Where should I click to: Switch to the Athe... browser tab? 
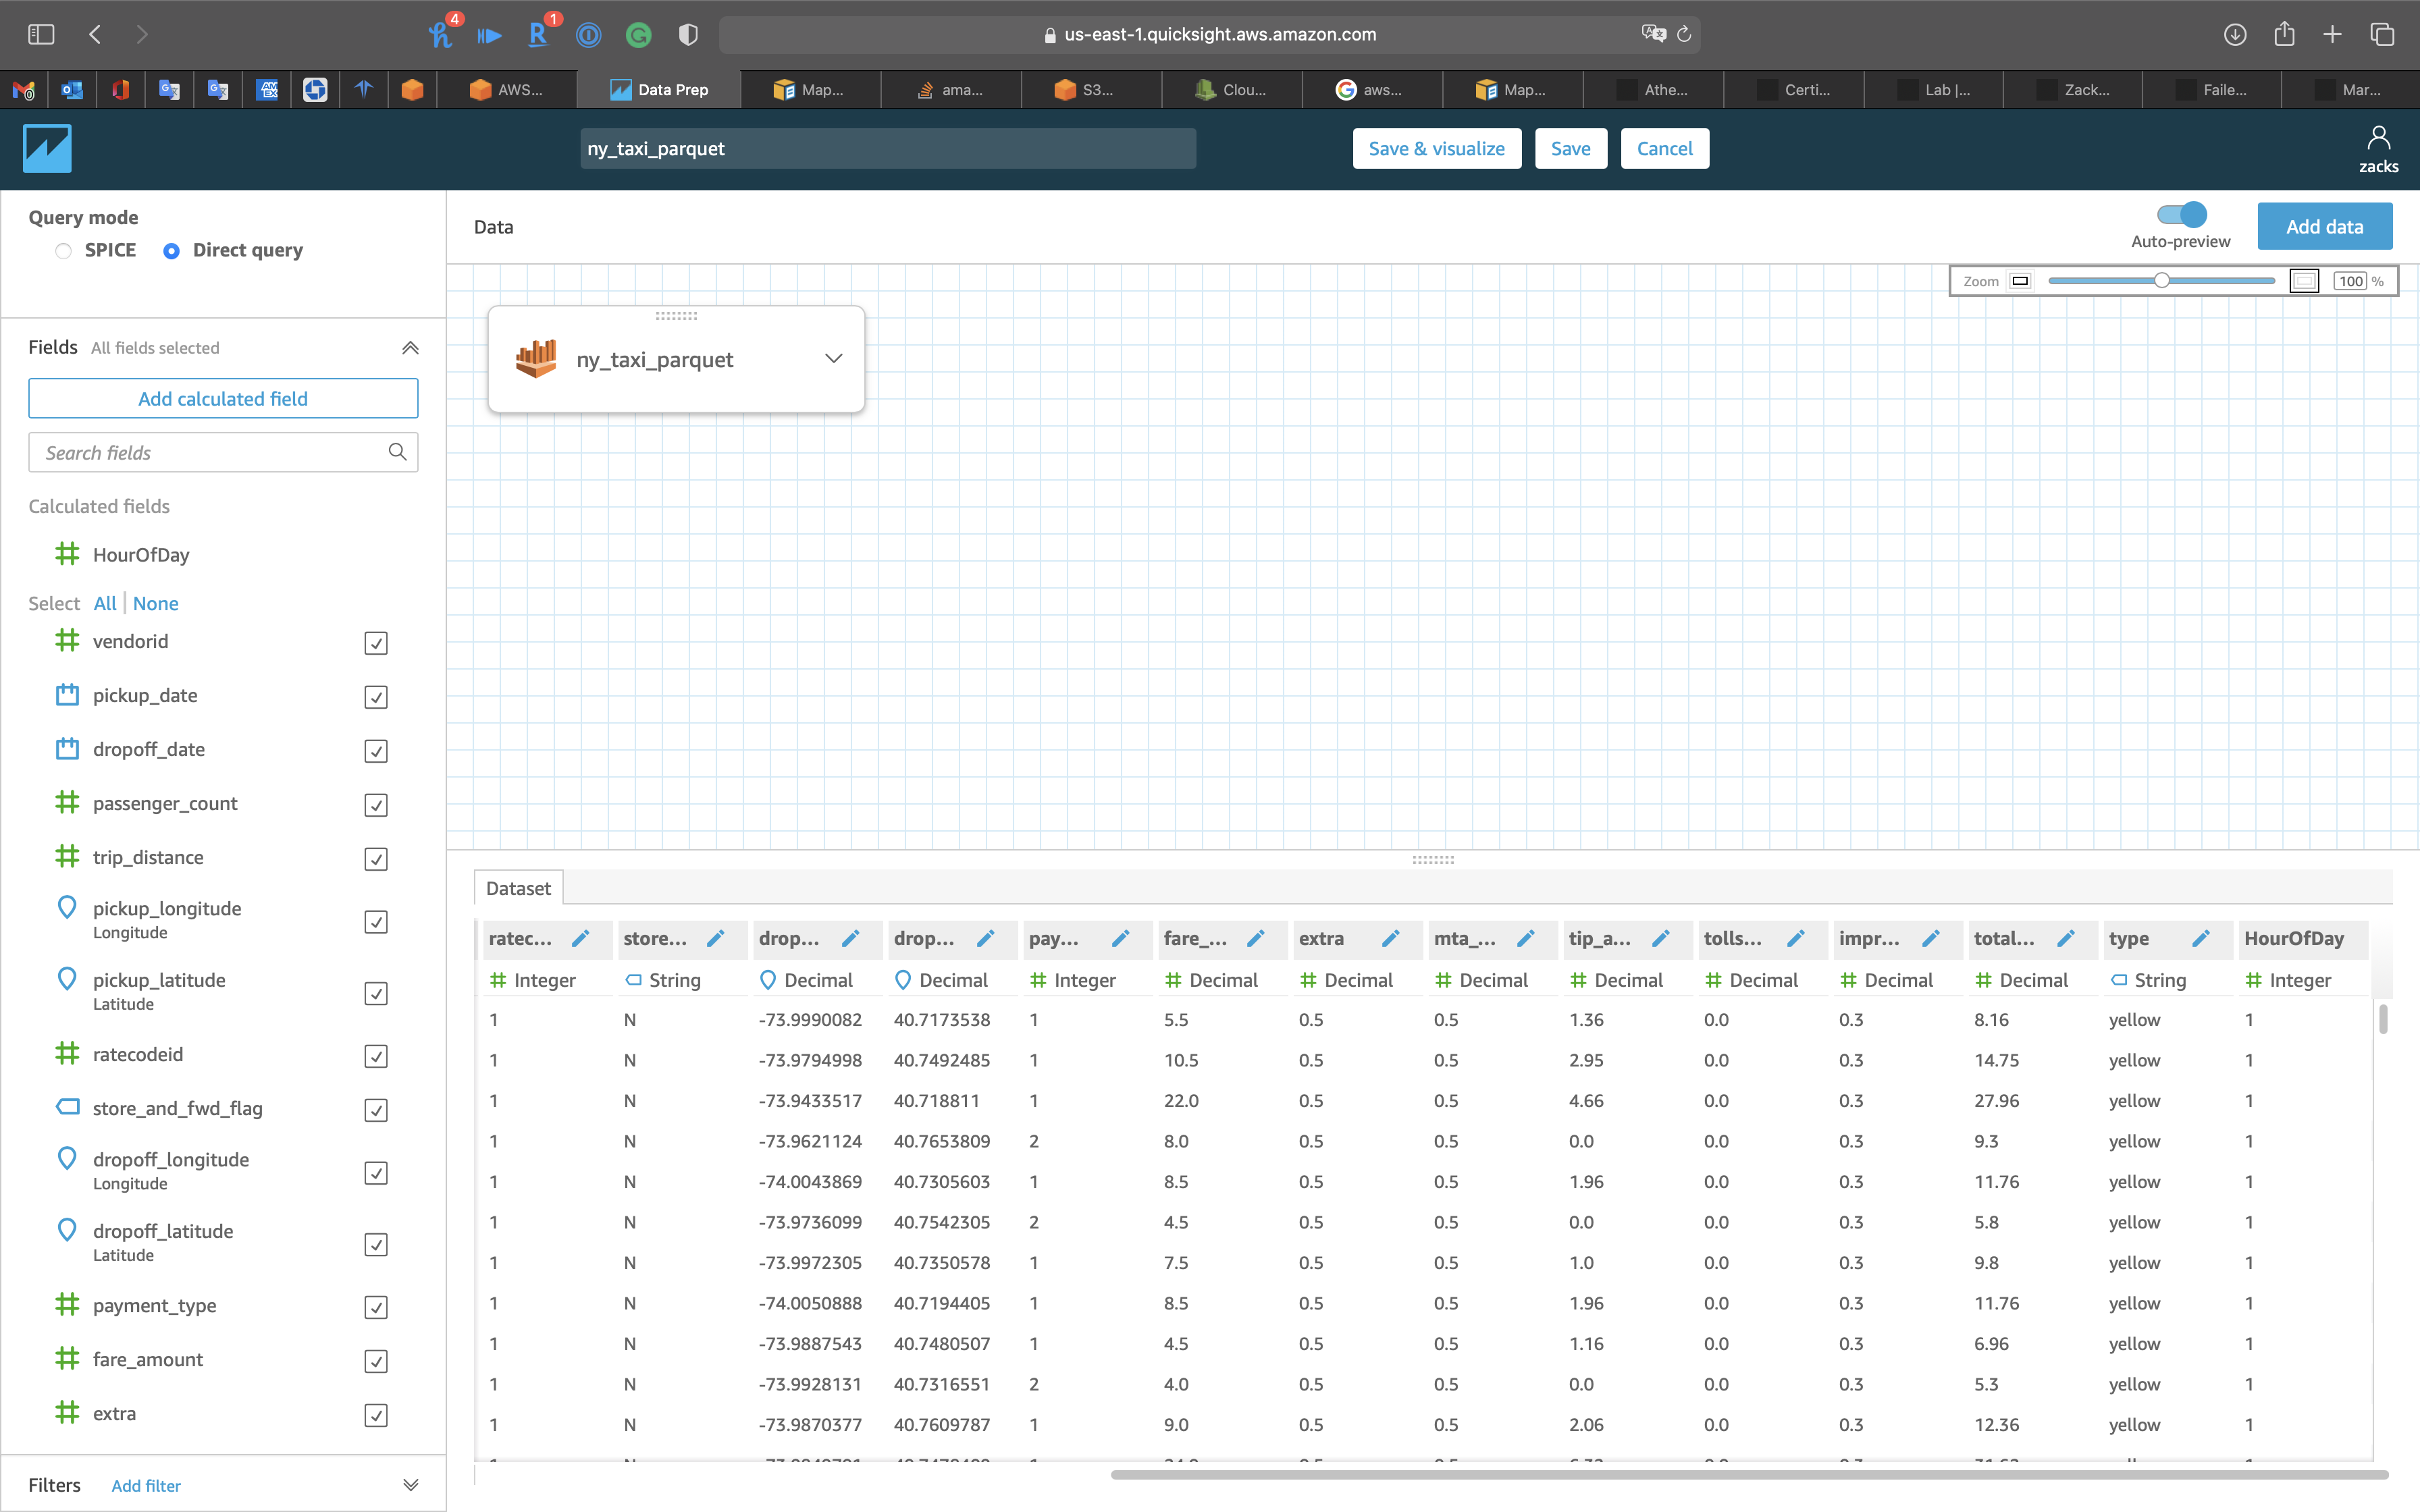tap(1654, 90)
